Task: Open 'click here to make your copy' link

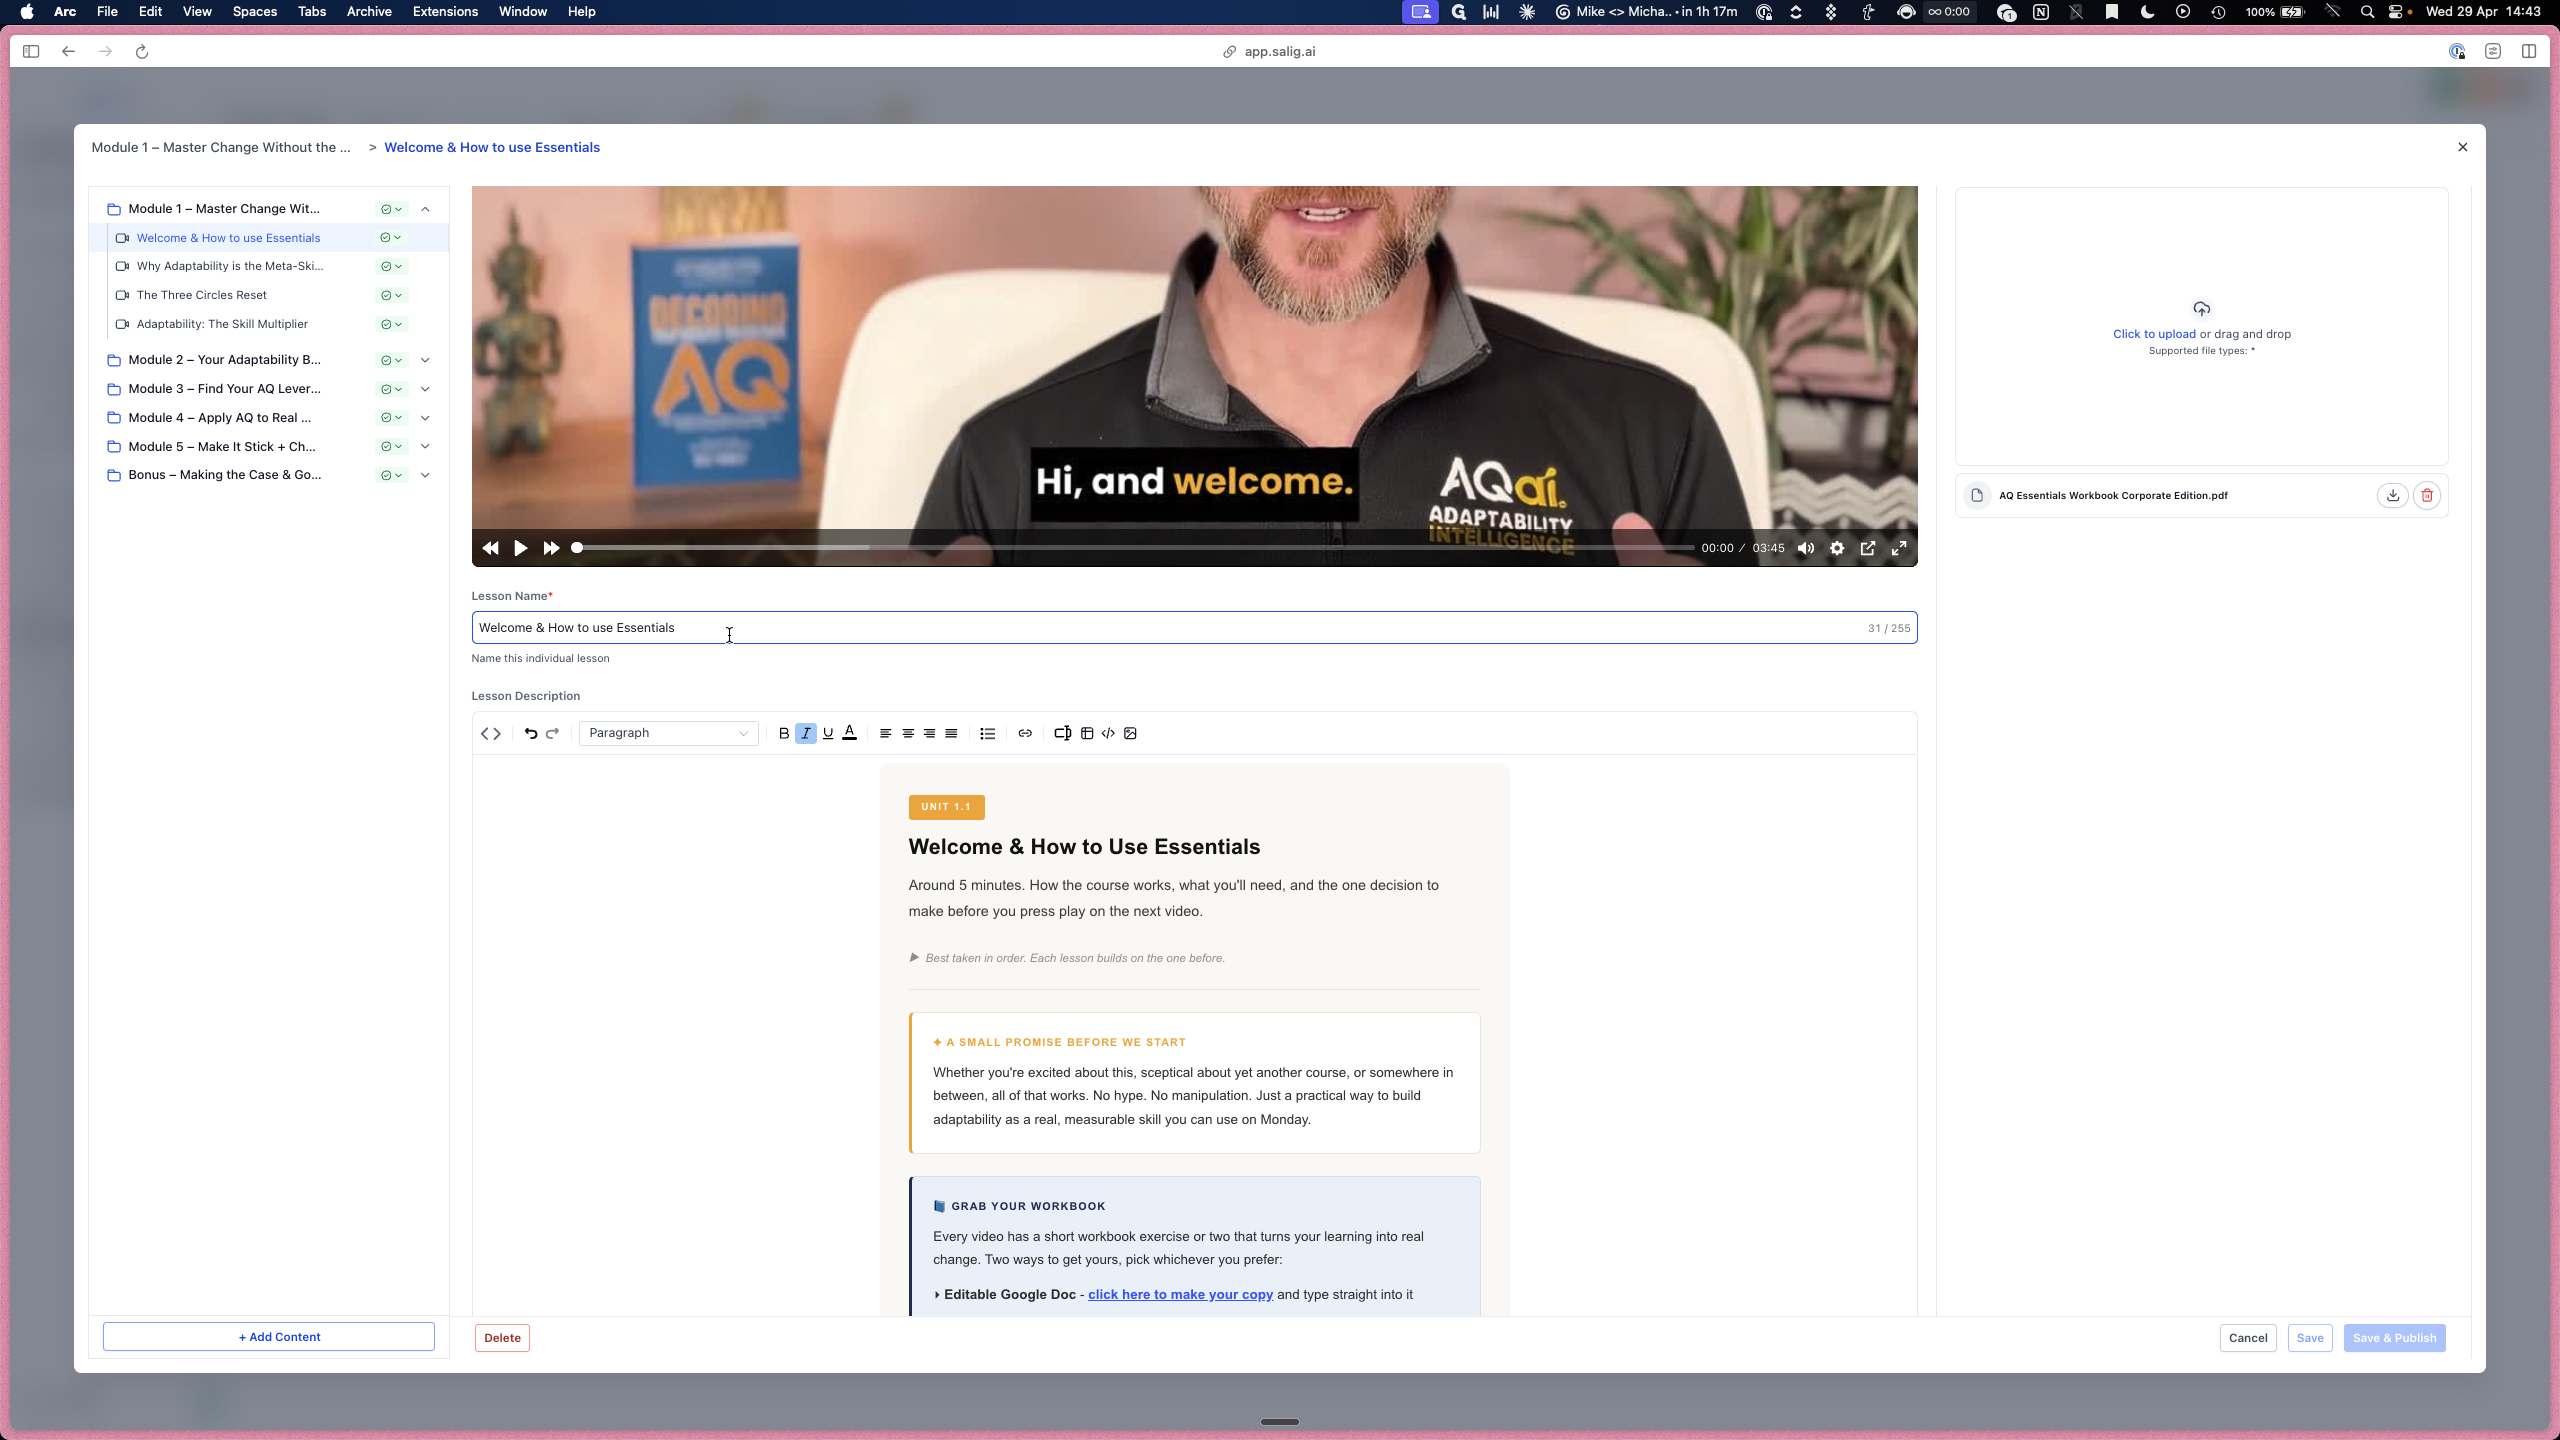Action: pyautogui.click(x=1180, y=1294)
